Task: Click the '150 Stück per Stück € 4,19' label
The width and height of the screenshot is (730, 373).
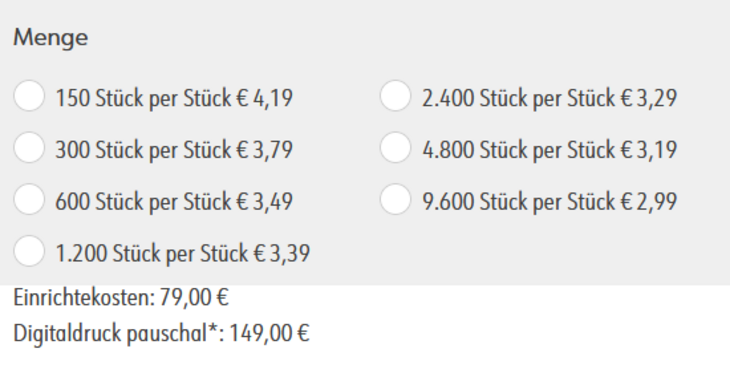Action: [174, 99]
